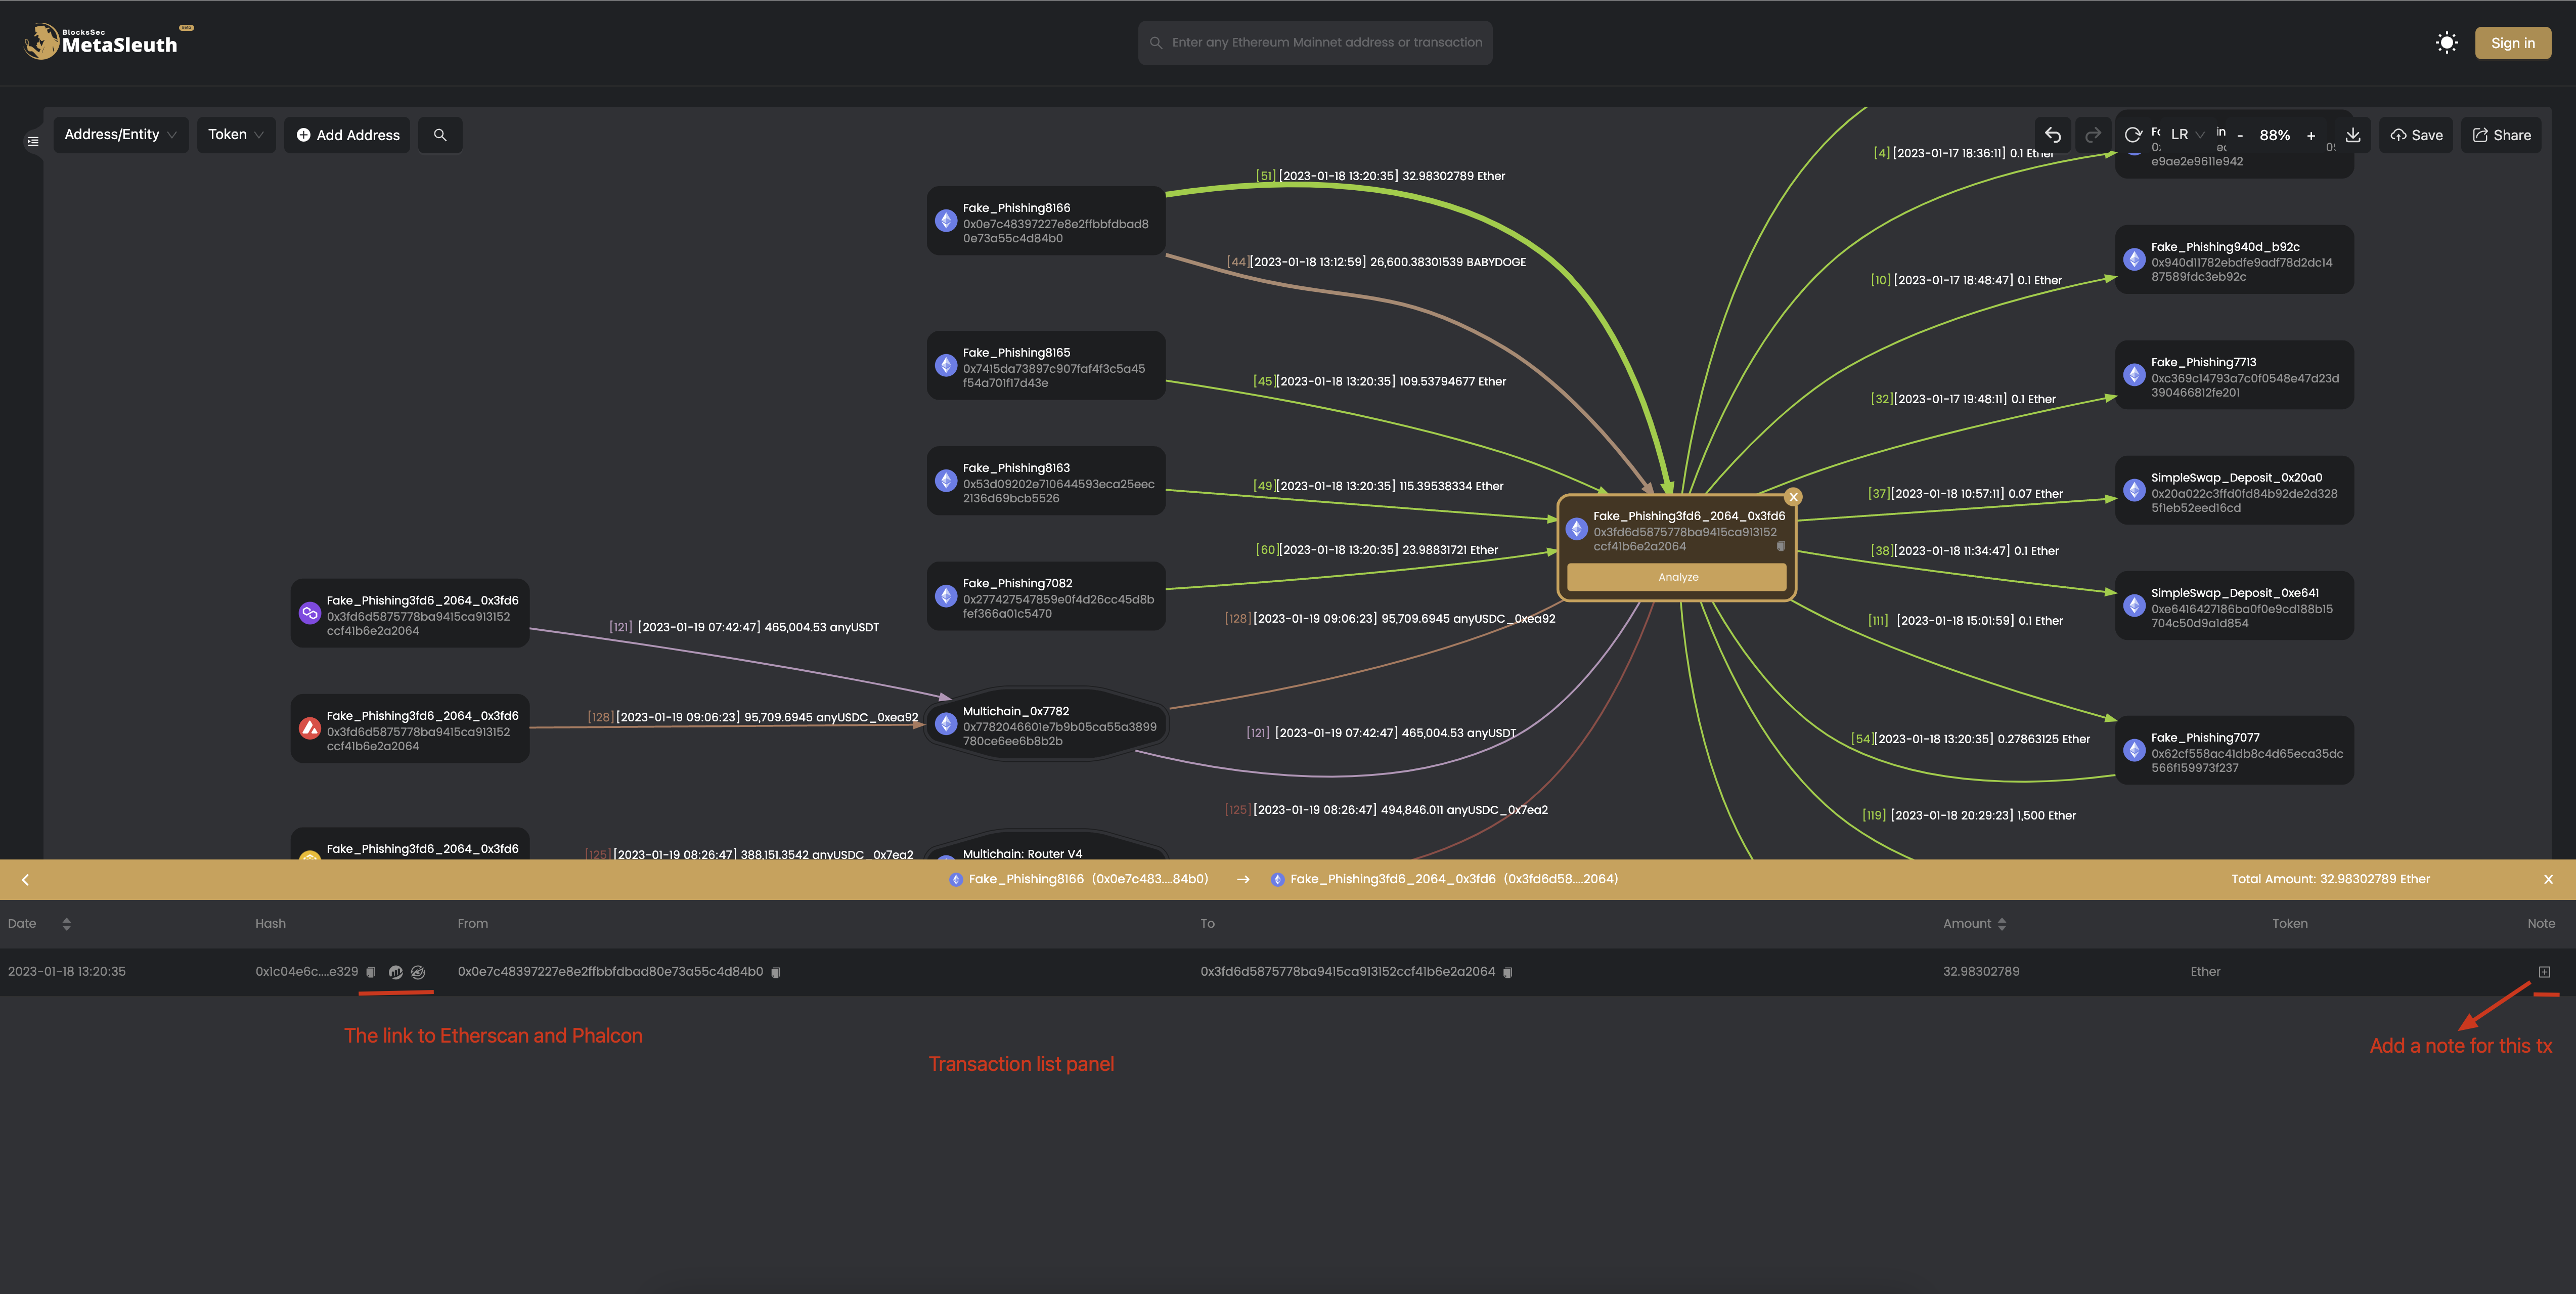This screenshot has height=1294, width=2576.
Task: Click the Sign in button
Action: pyautogui.click(x=2512, y=43)
